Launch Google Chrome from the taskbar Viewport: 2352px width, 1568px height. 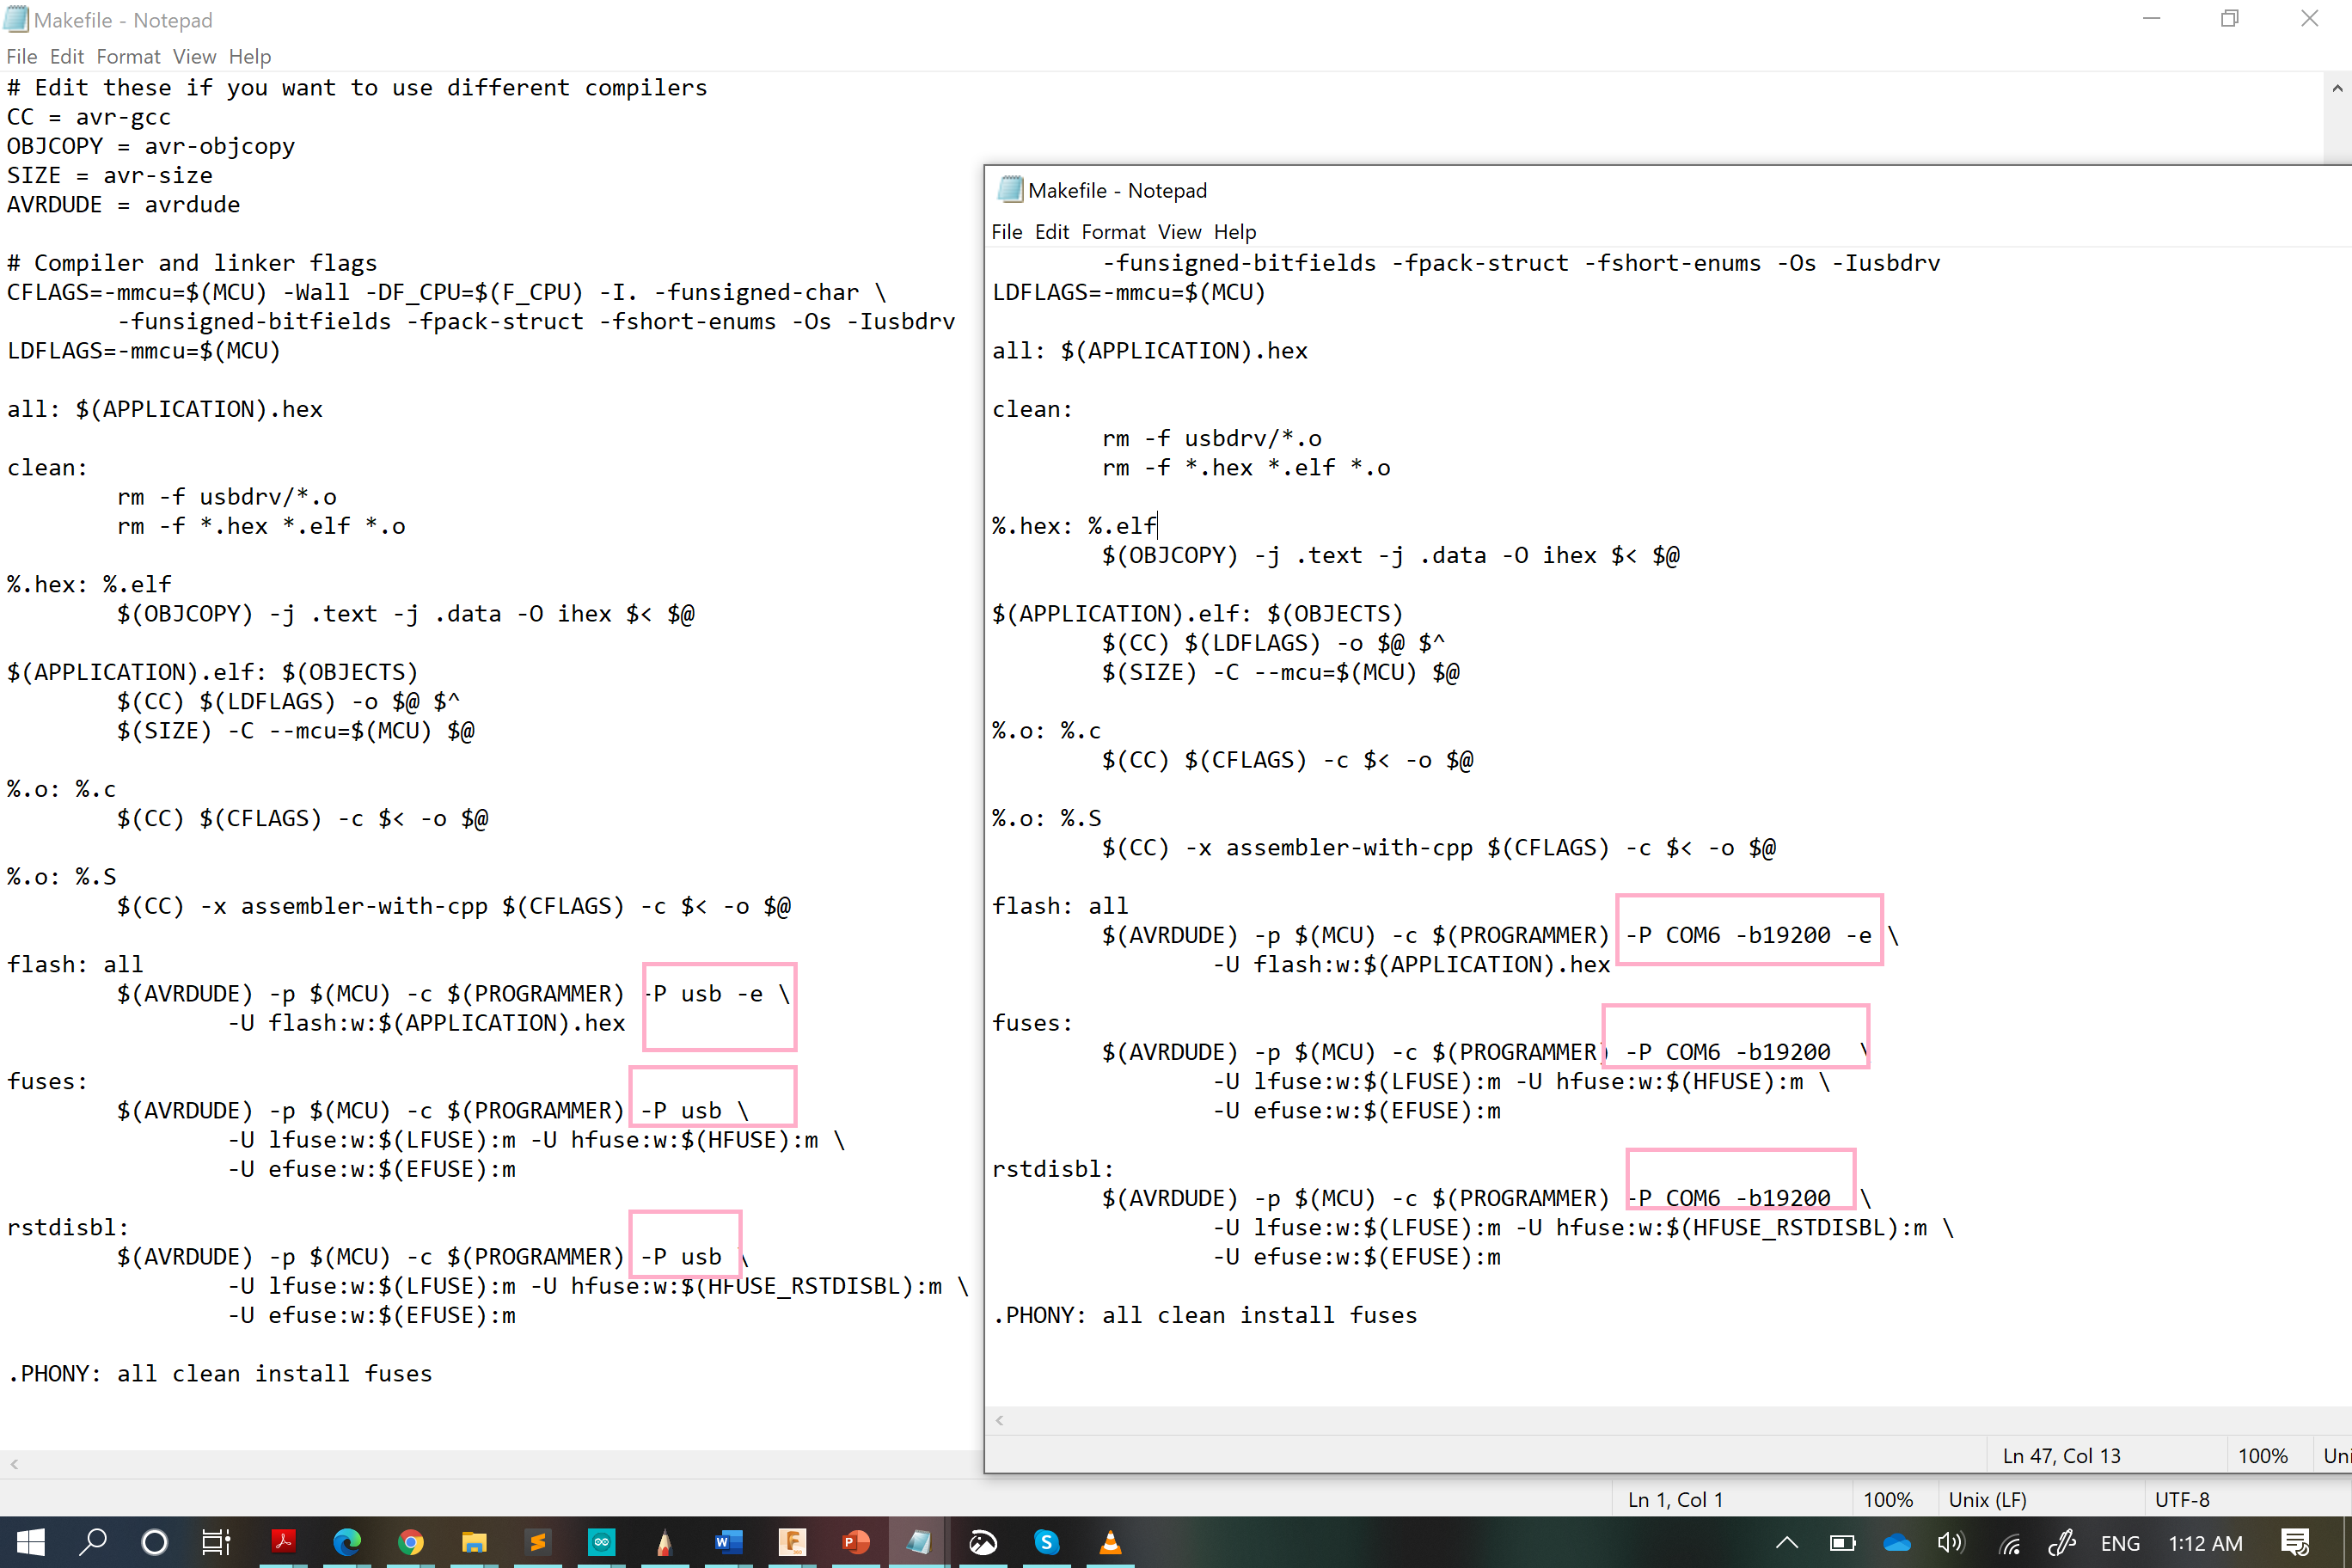(410, 1541)
